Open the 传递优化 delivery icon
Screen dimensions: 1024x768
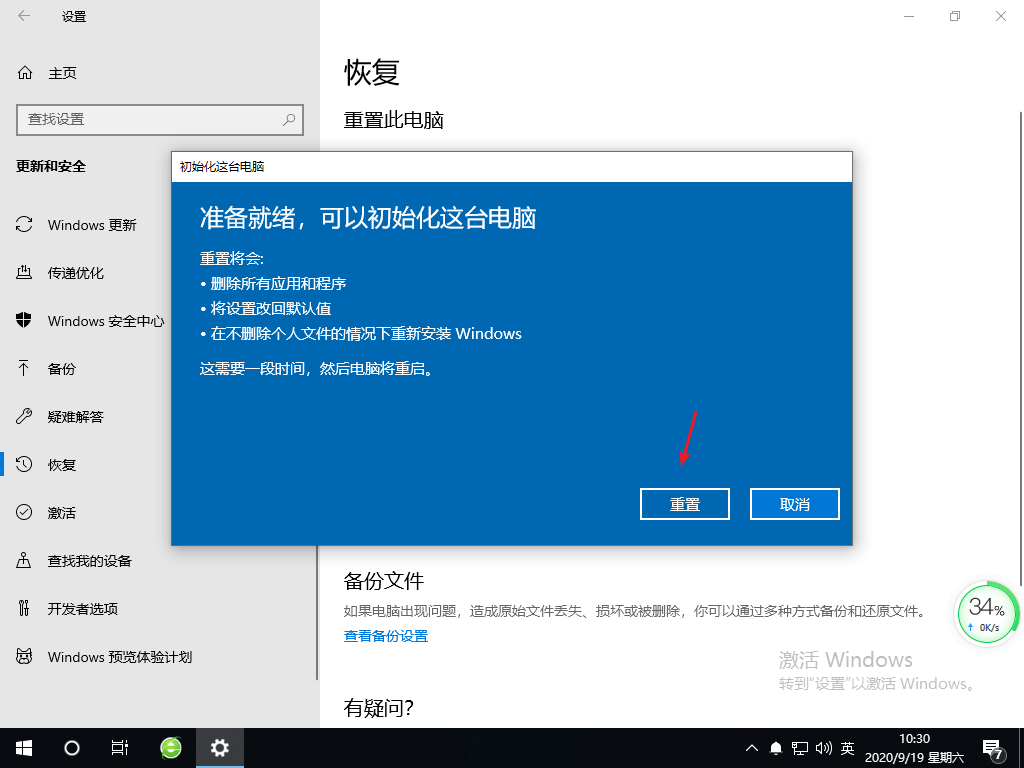25,273
